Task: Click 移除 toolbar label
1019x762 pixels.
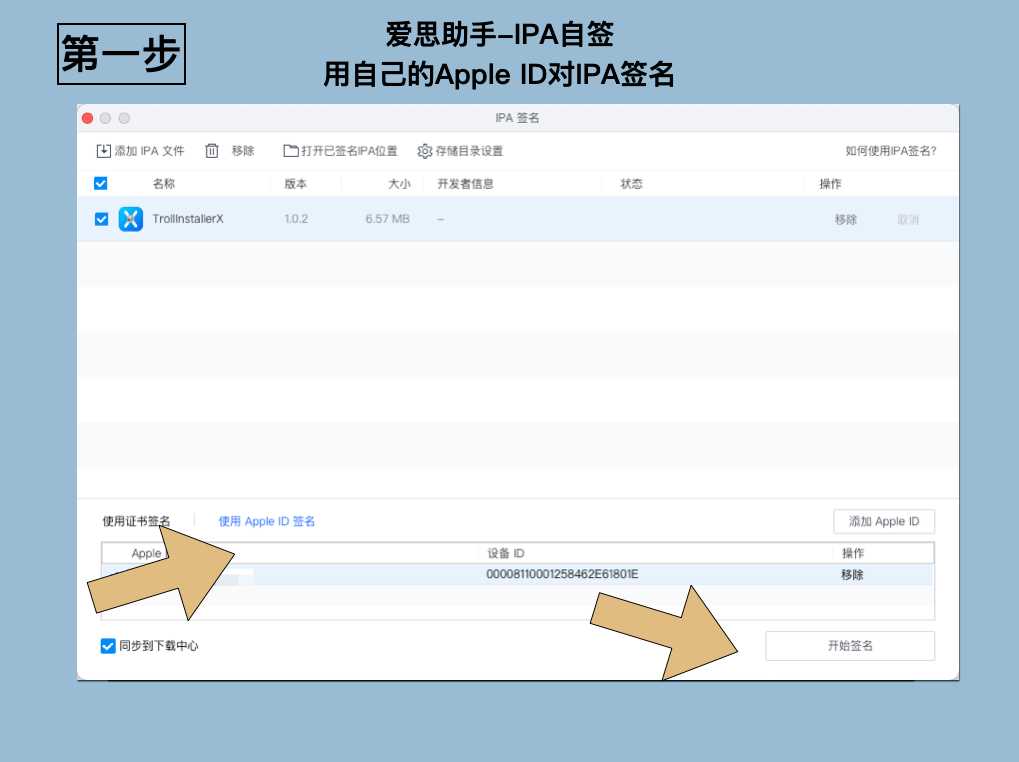Action: coord(243,151)
